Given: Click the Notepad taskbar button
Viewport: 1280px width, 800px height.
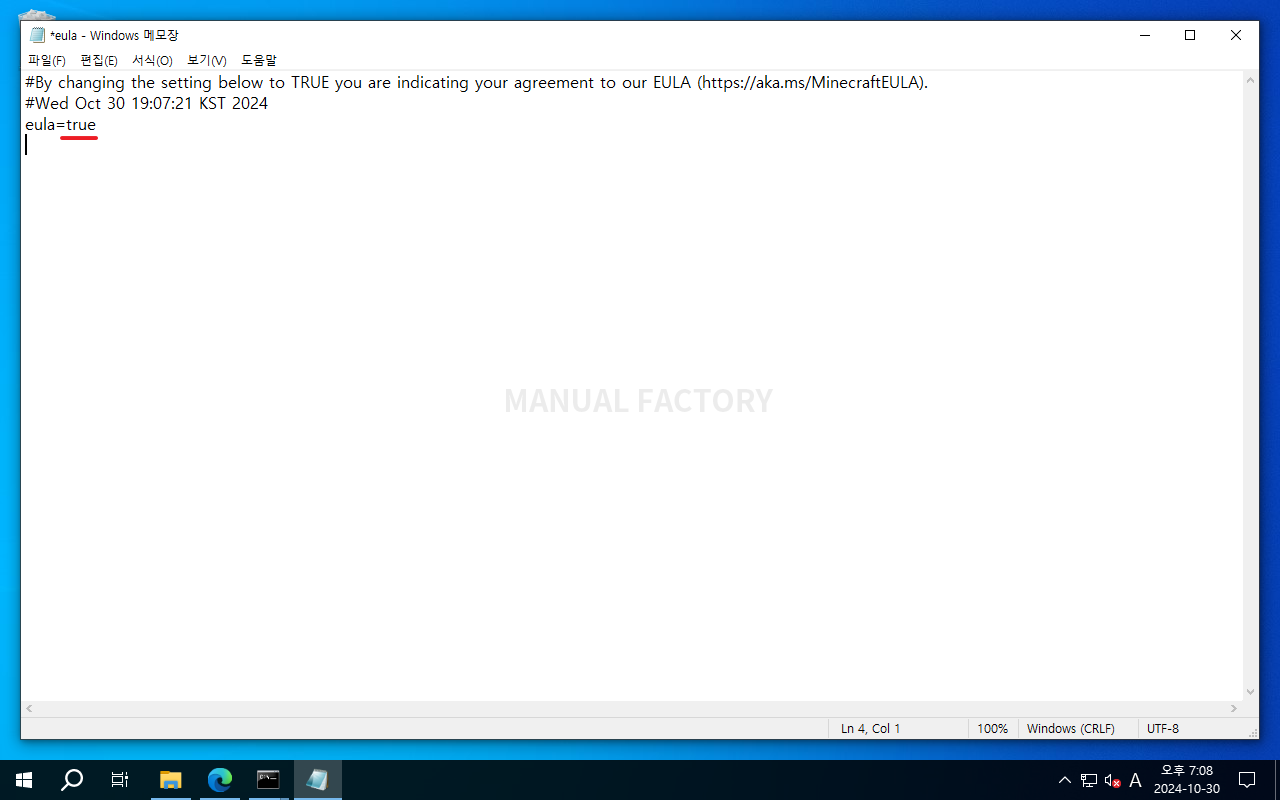Looking at the screenshot, I should pos(317,780).
